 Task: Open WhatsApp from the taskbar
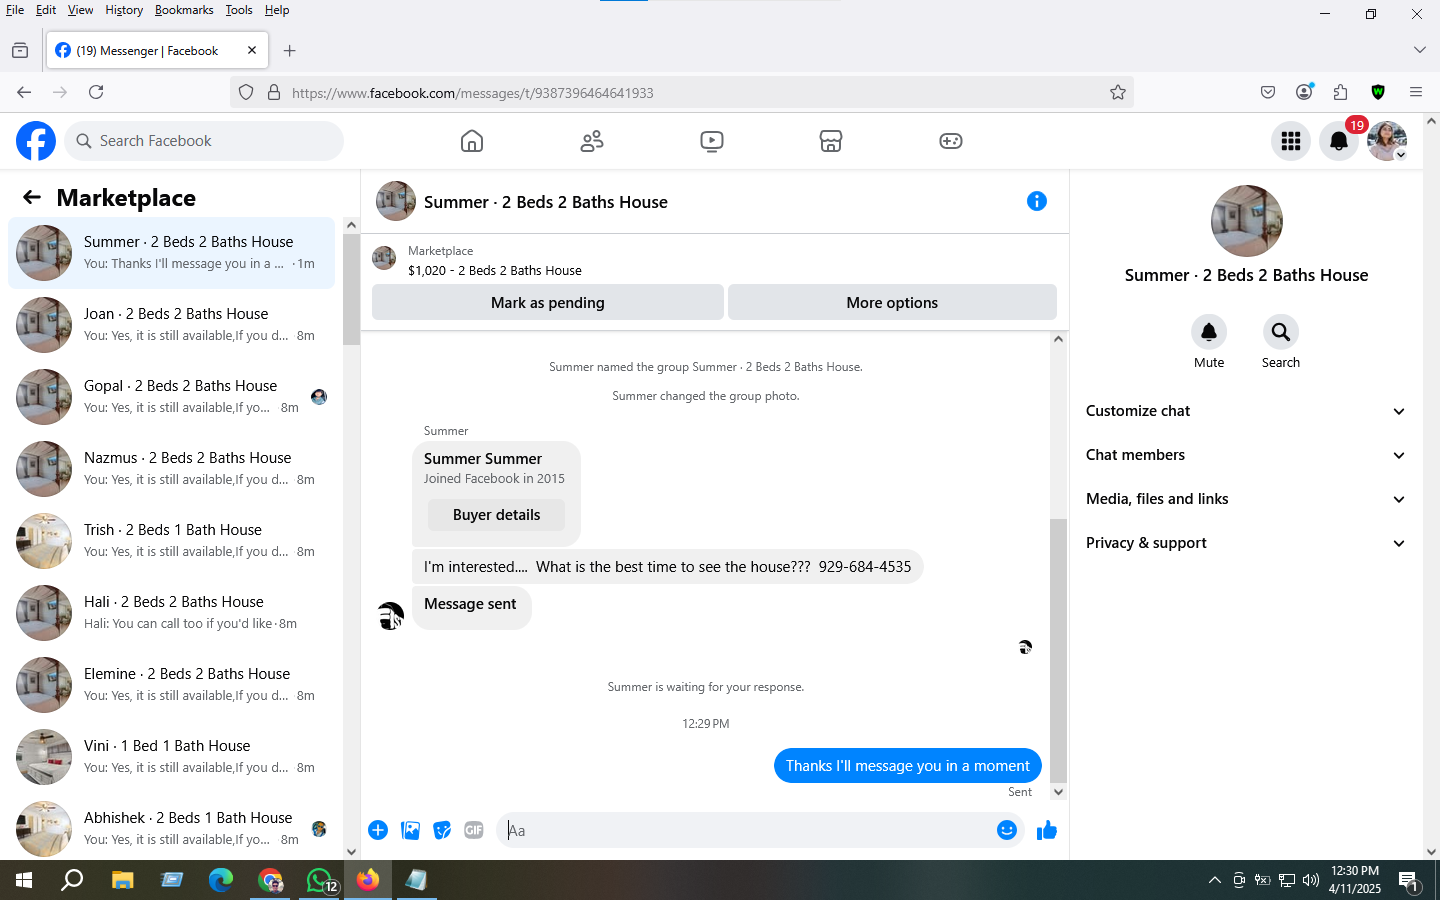320,880
